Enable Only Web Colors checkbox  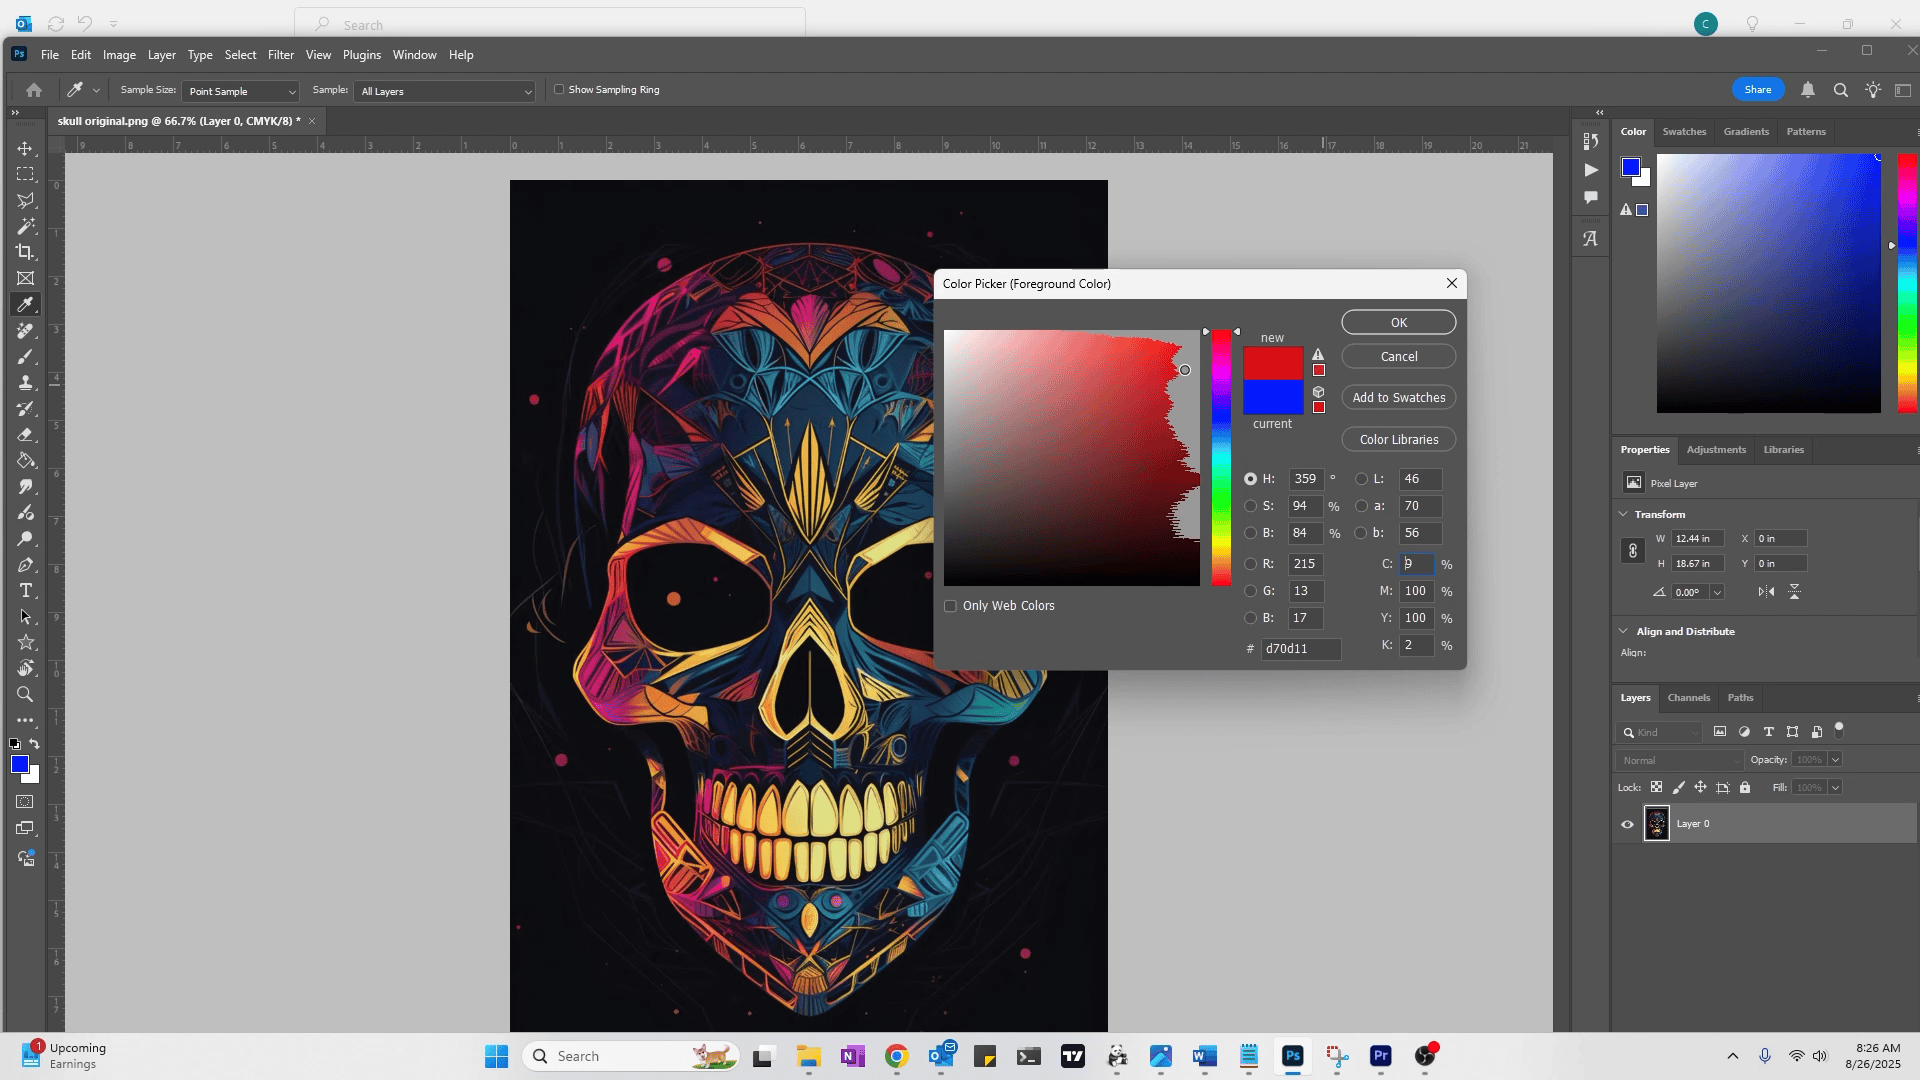pyautogui.click(x=951, y=606)
